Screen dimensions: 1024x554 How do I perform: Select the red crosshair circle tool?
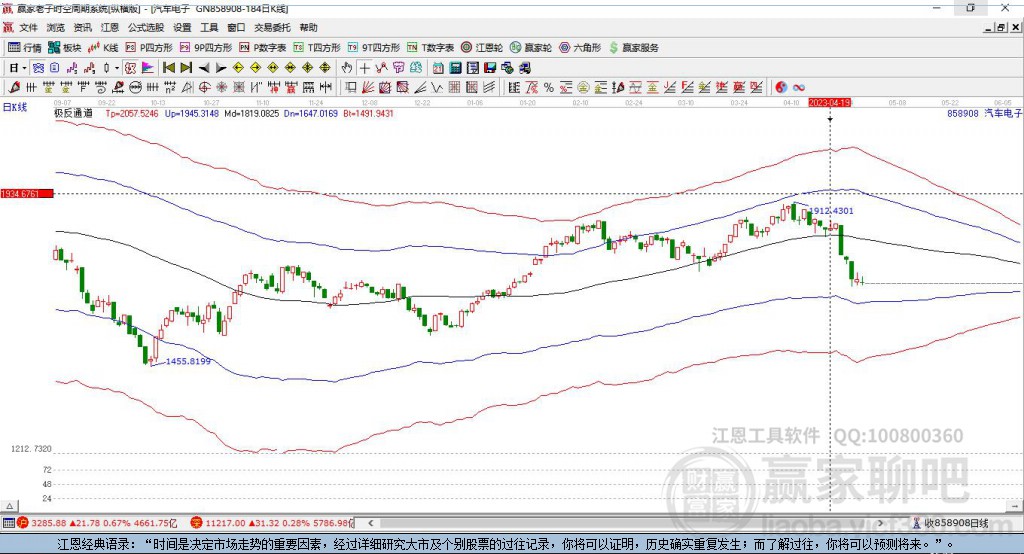click(204, 88)
